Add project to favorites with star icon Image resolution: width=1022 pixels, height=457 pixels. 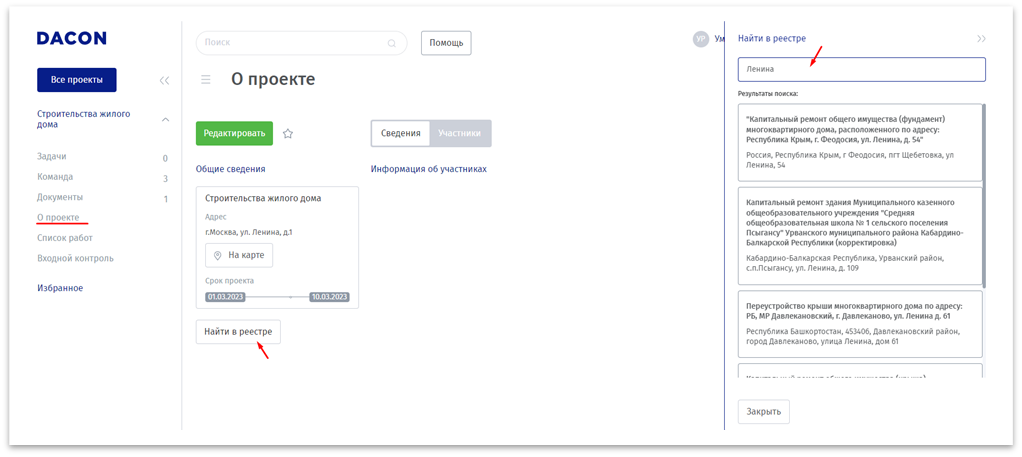pyautogui.click(x=288, y=133)
